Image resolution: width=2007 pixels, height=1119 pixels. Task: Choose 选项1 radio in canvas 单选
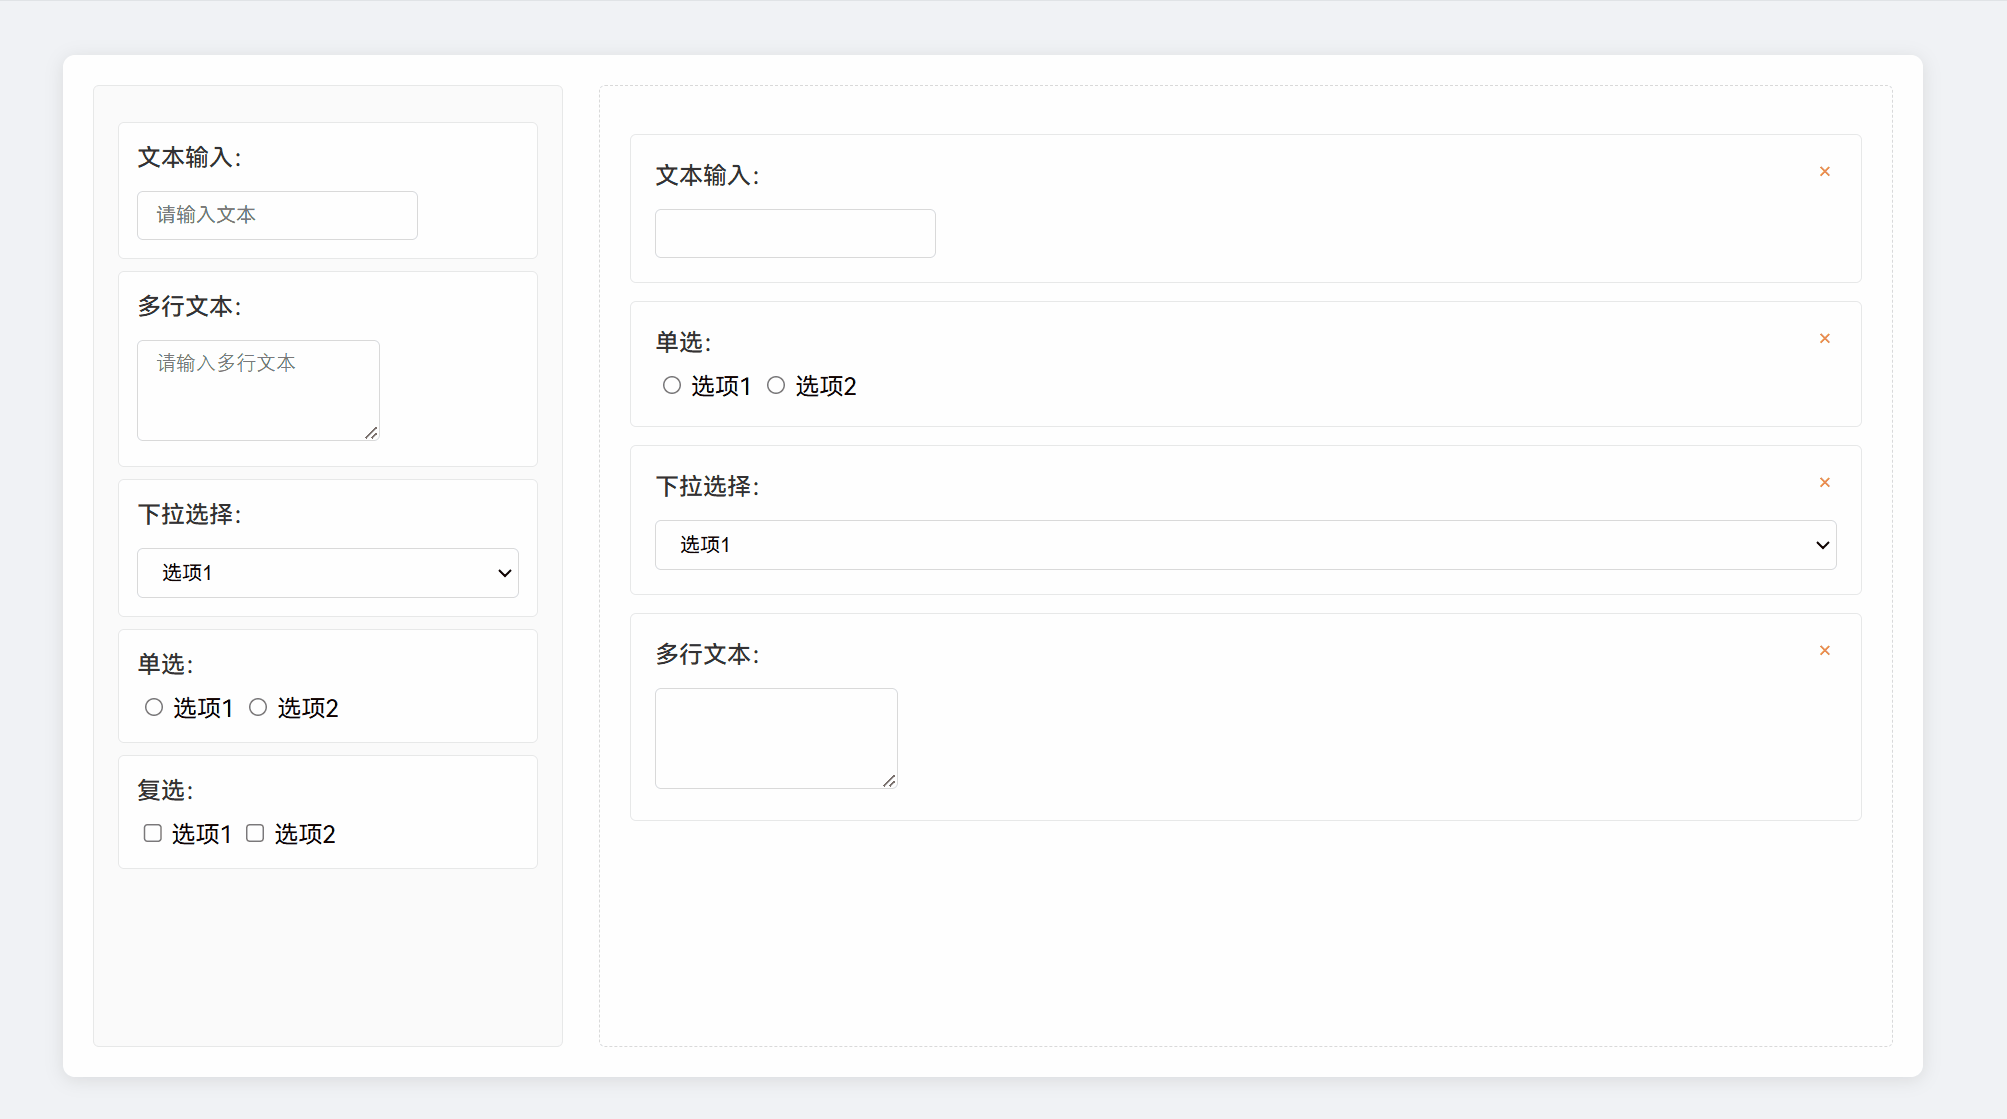(x=672, y=386)
